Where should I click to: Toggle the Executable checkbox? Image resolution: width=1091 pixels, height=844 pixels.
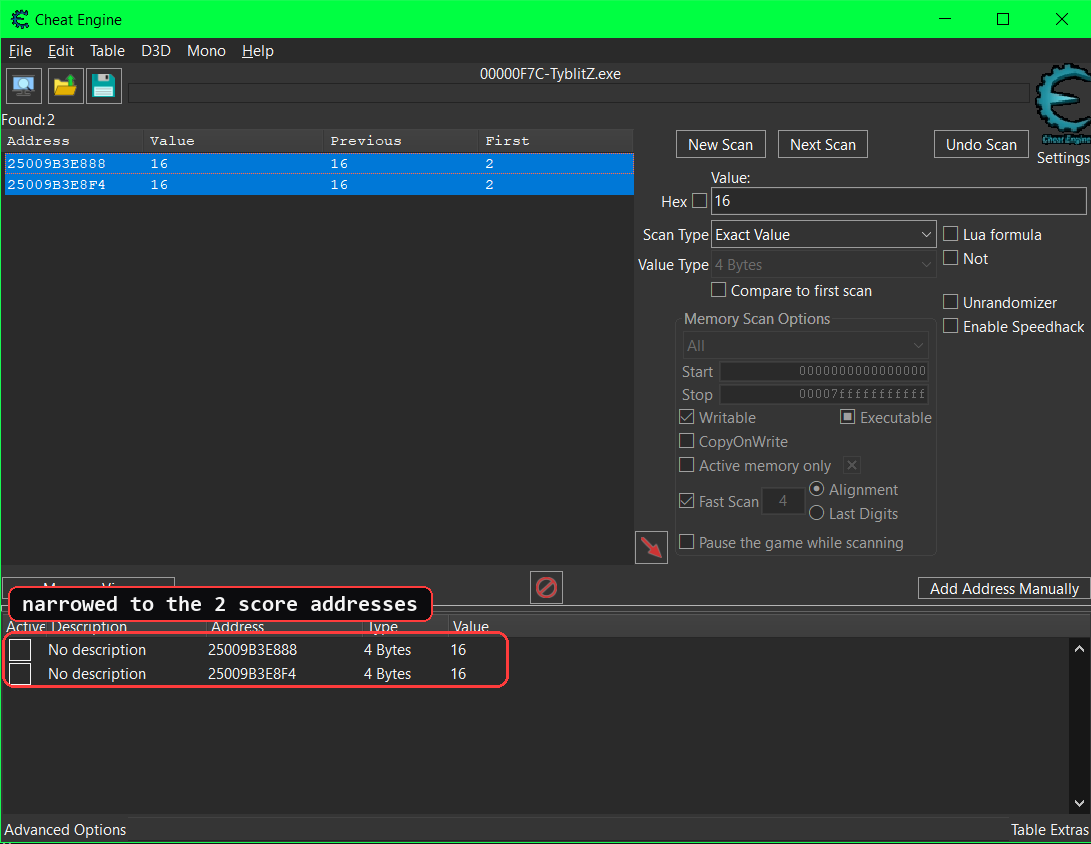847,417
